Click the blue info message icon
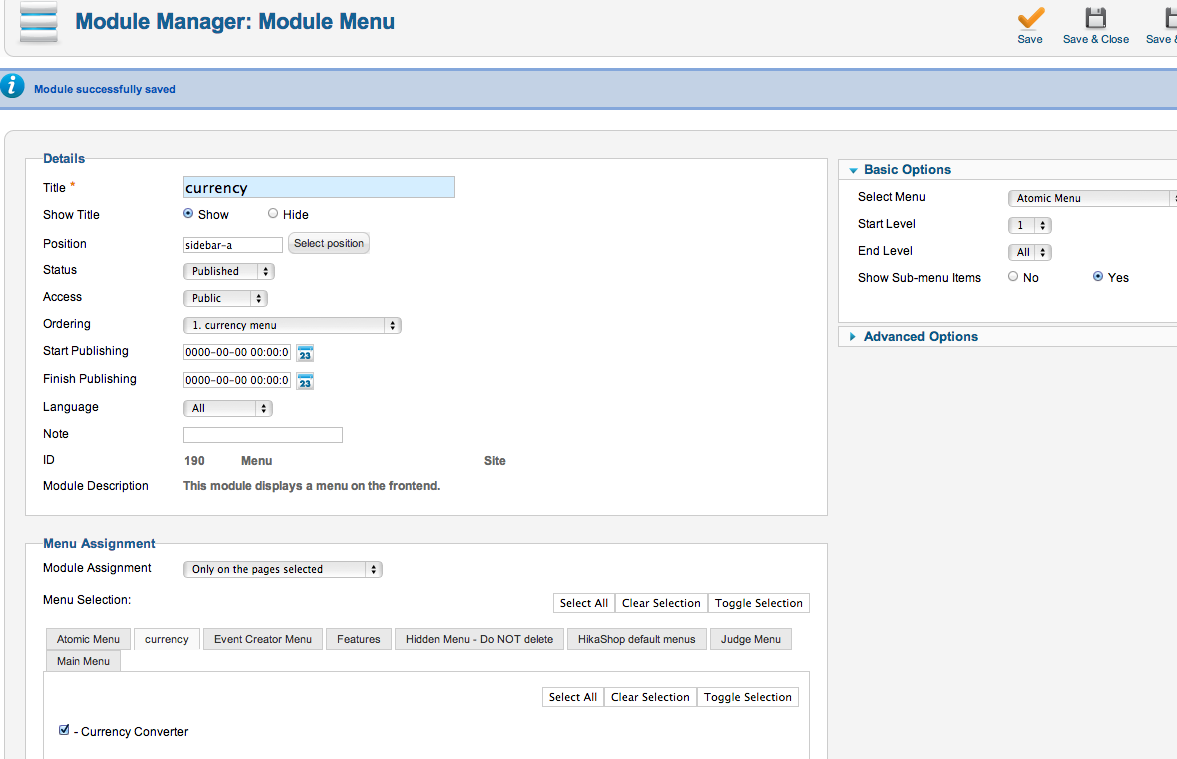 click(12, 87)
